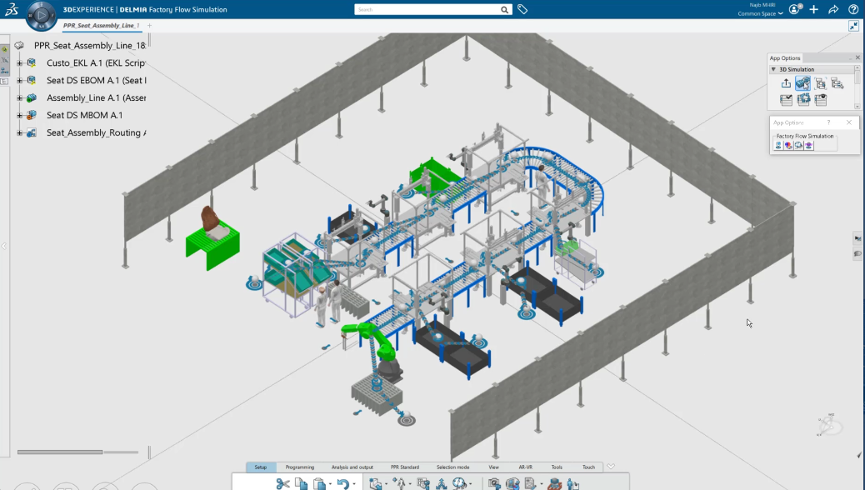
Task: Click the Help question mark icon
Action: (x=852, y=9)
